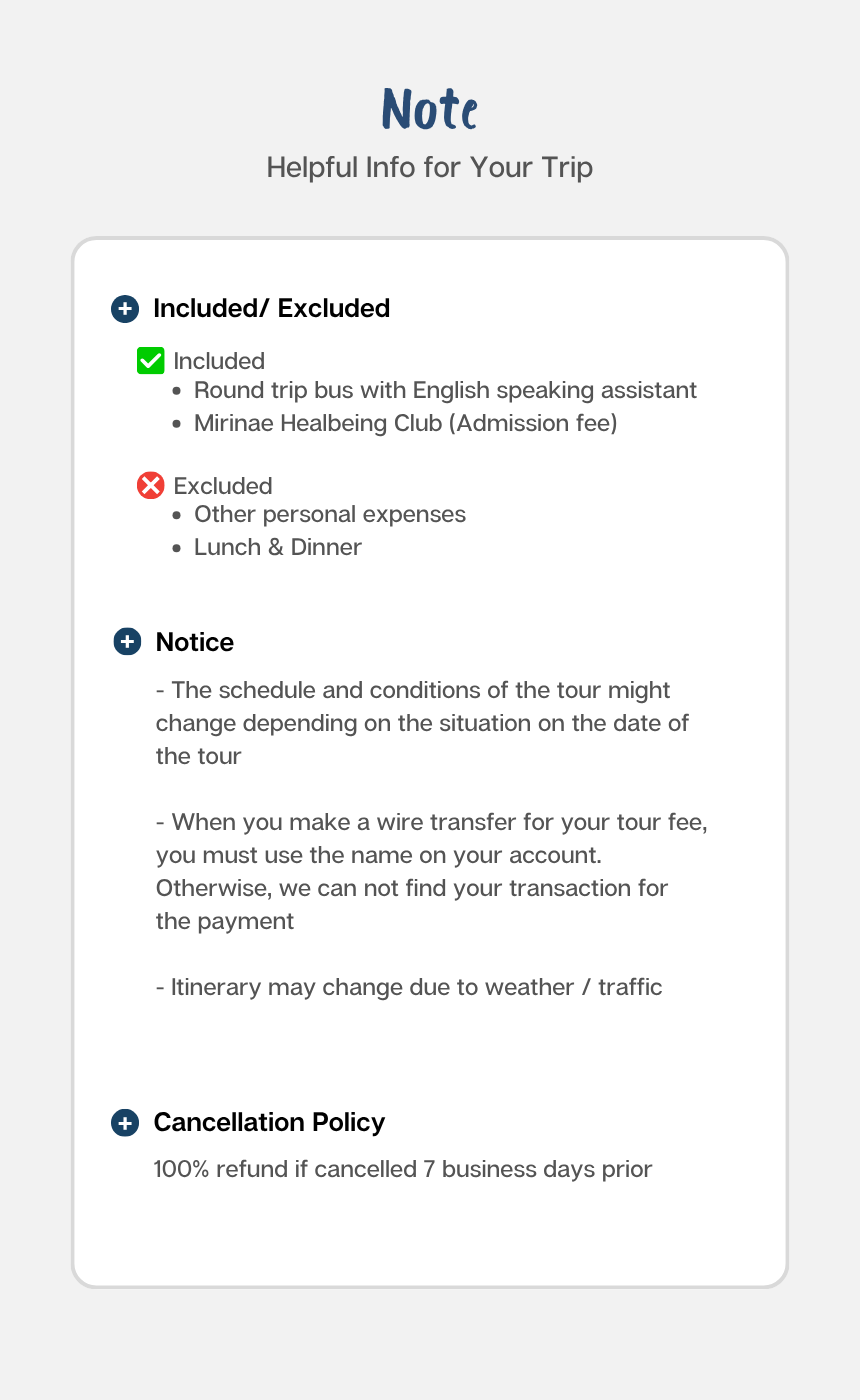
Task: Click the schedule and conditions notice paragraph
Action: pos(422,723)
